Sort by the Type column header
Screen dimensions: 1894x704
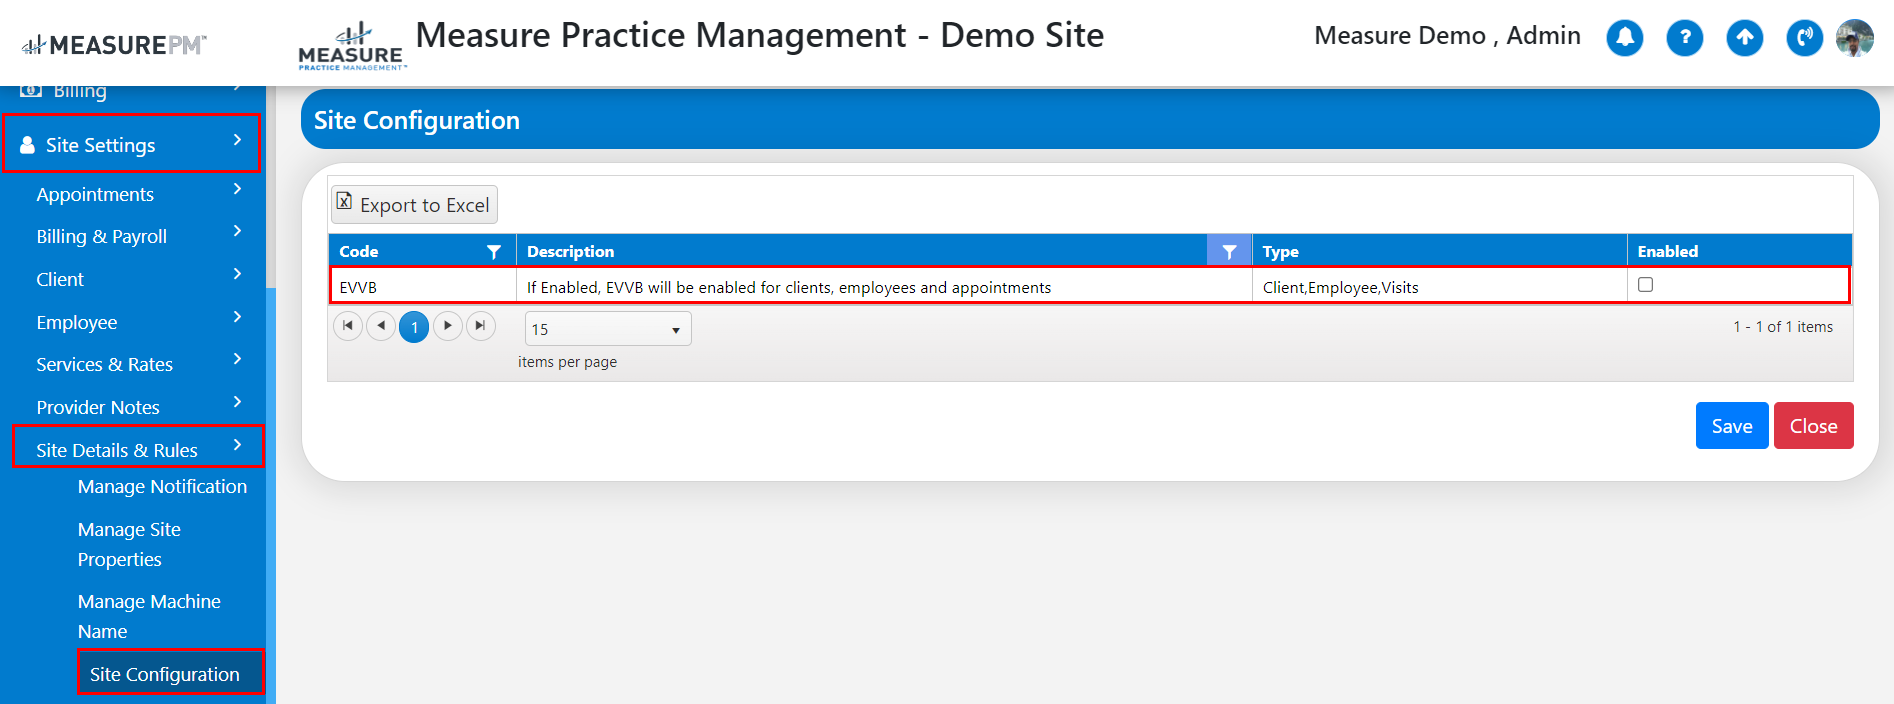pyautogui.click(x=1280, y=252)
